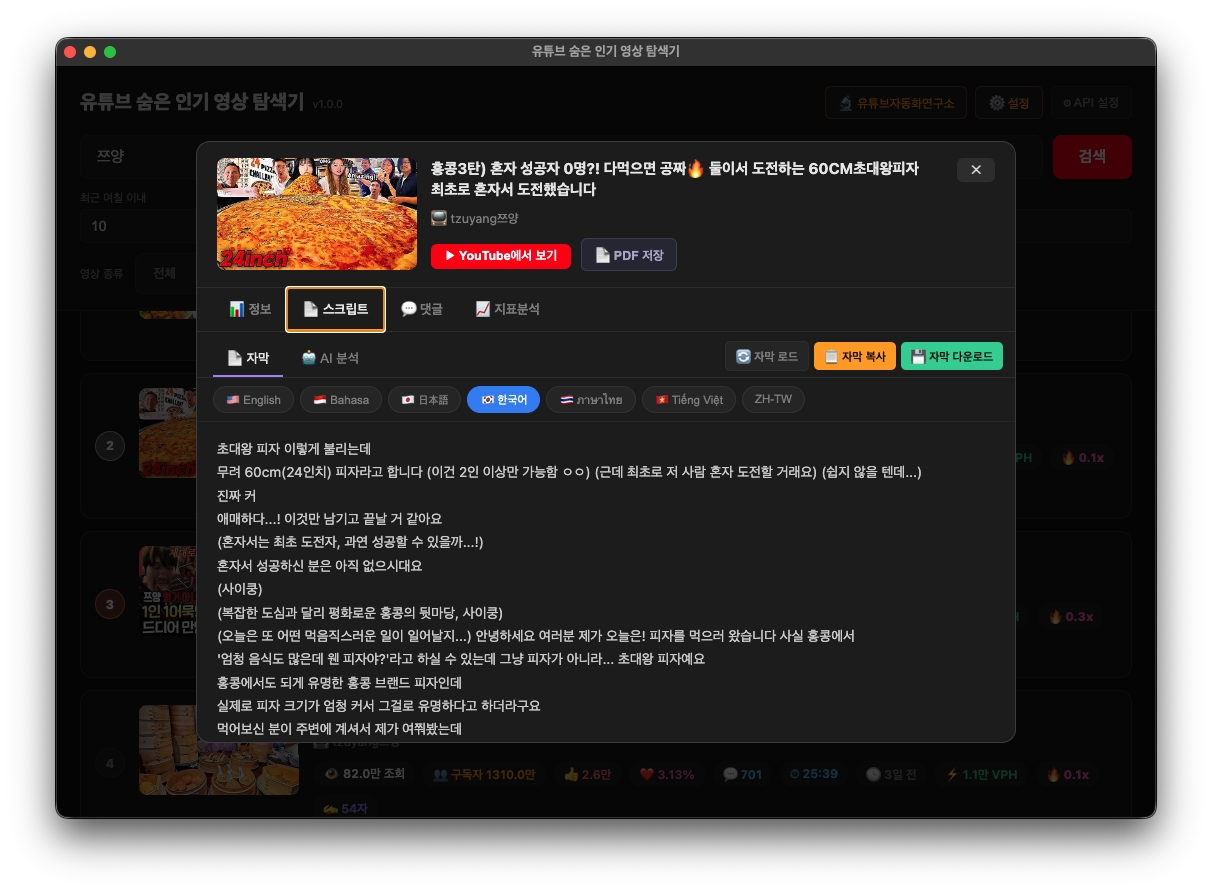Select the 스크립트 tab

(335, 309)
